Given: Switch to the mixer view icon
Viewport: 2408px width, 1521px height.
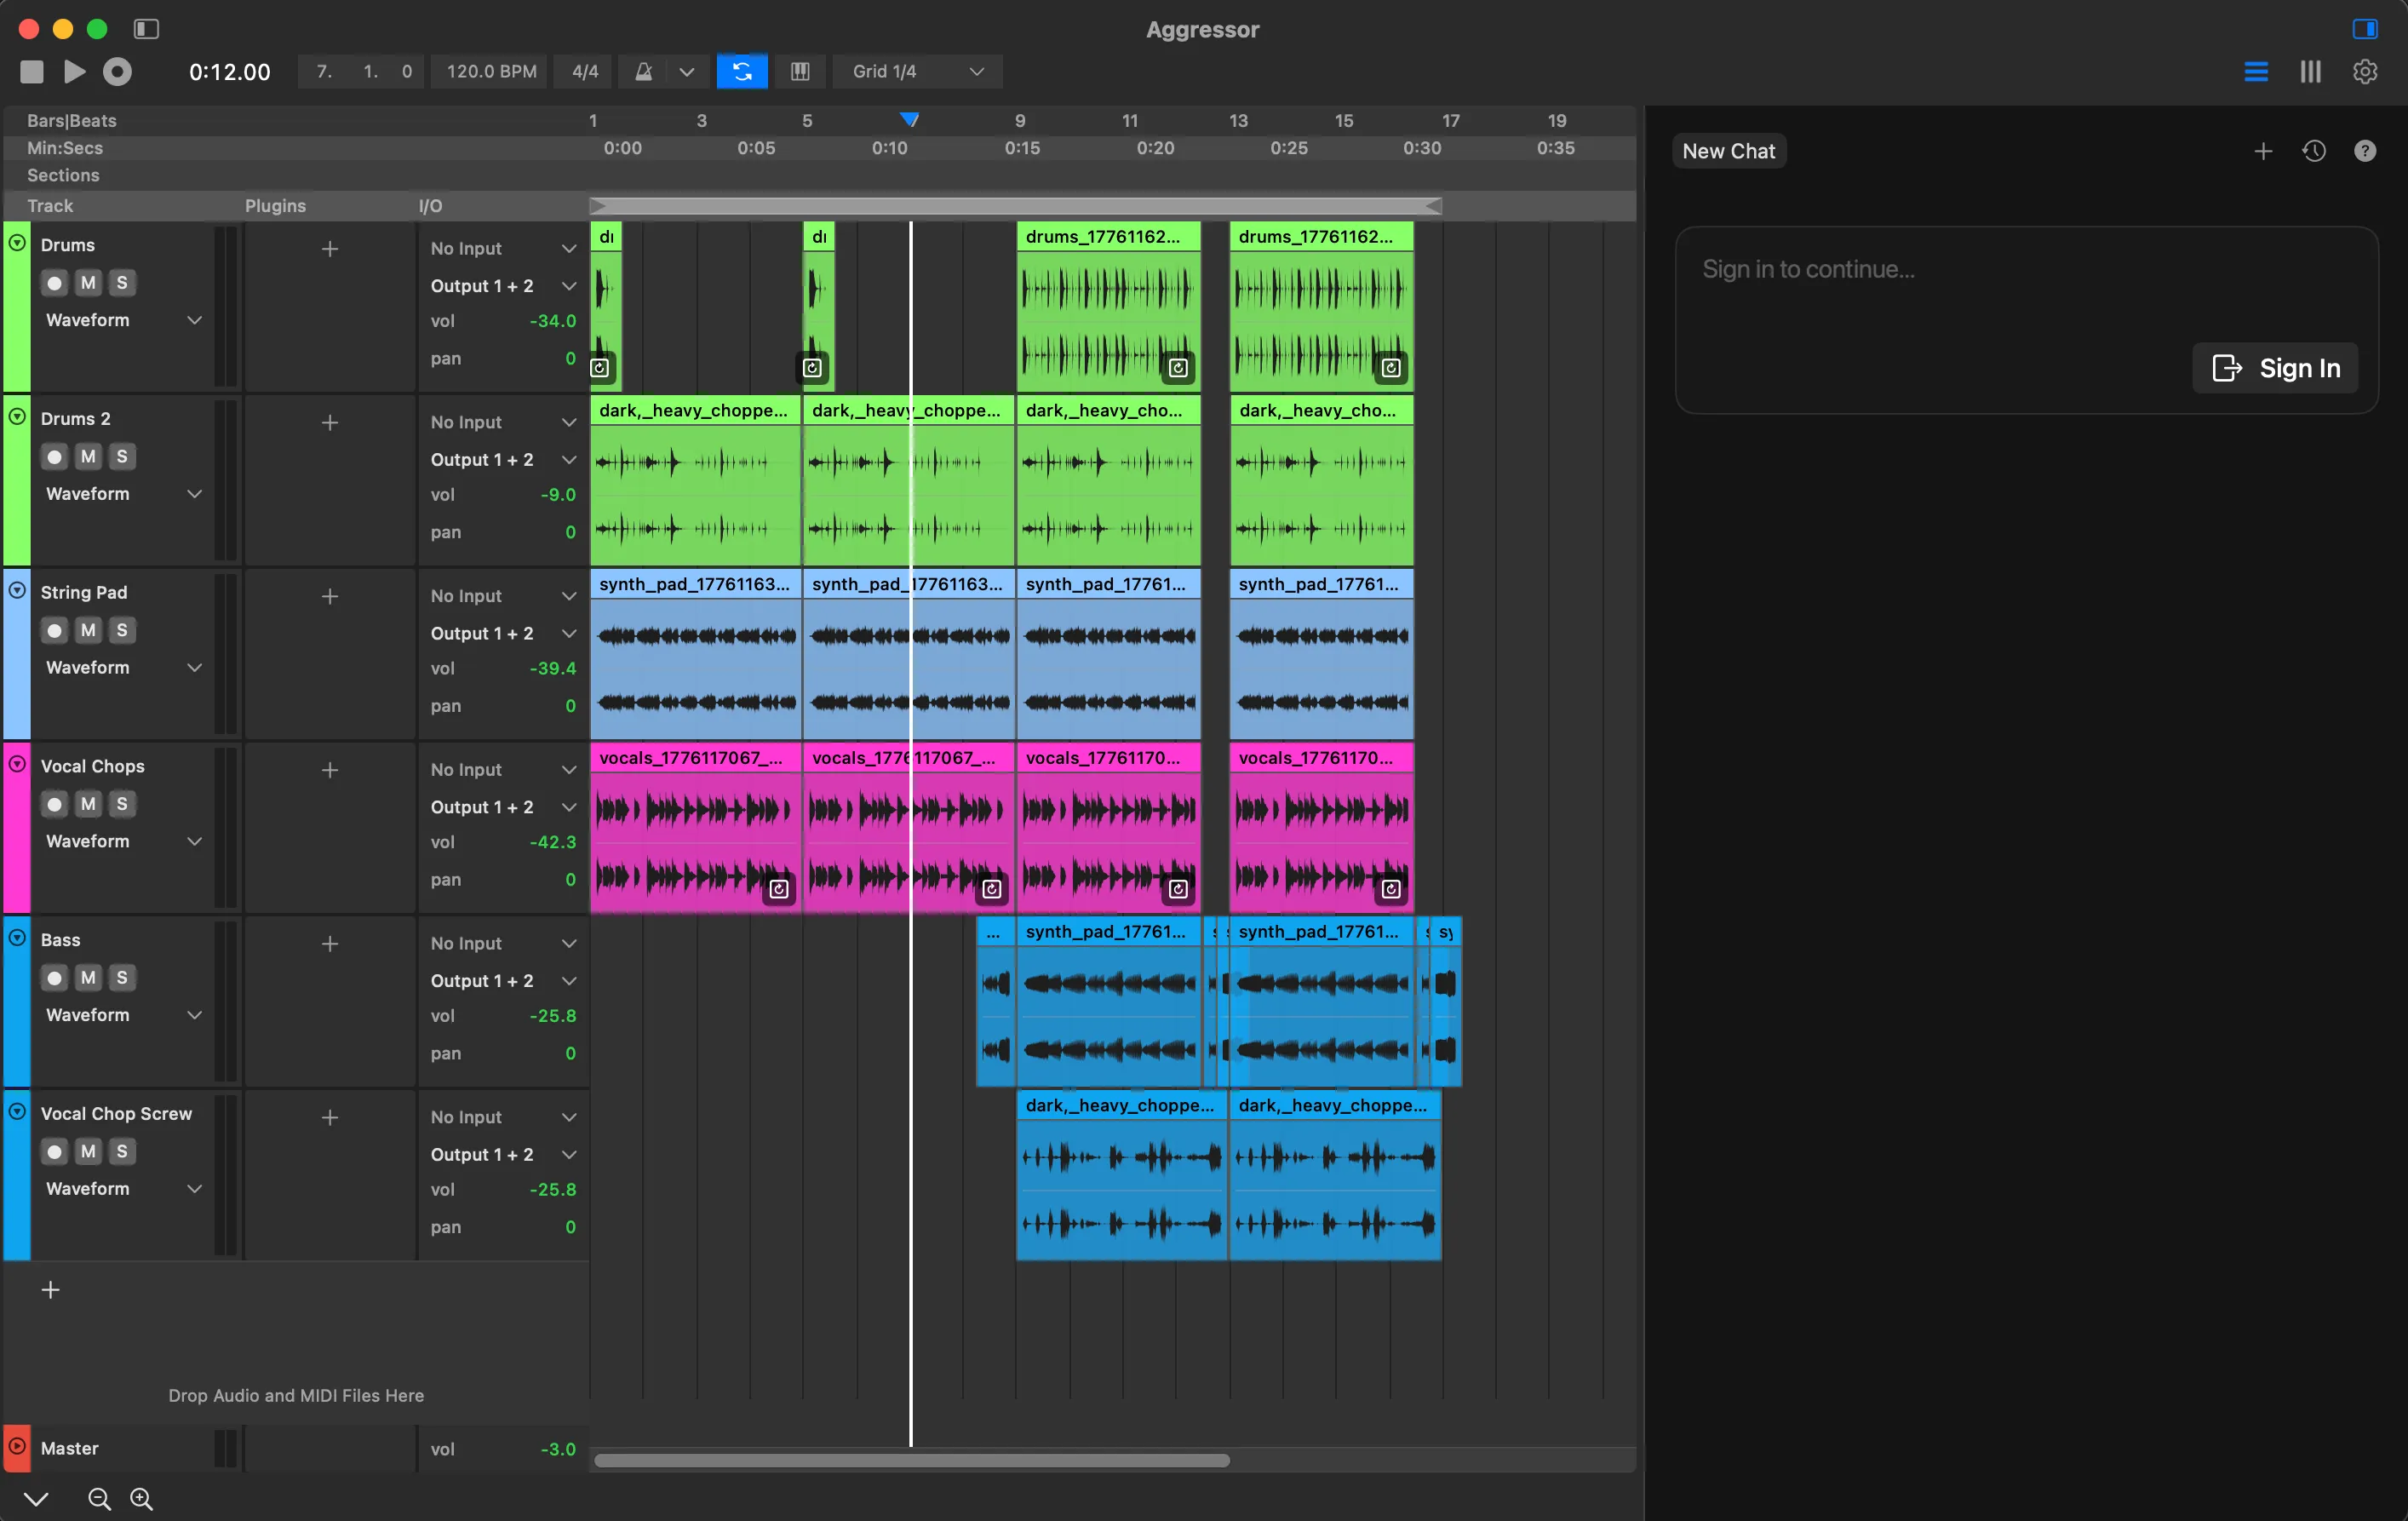Looking at the screenshot, I should 2310,71.
